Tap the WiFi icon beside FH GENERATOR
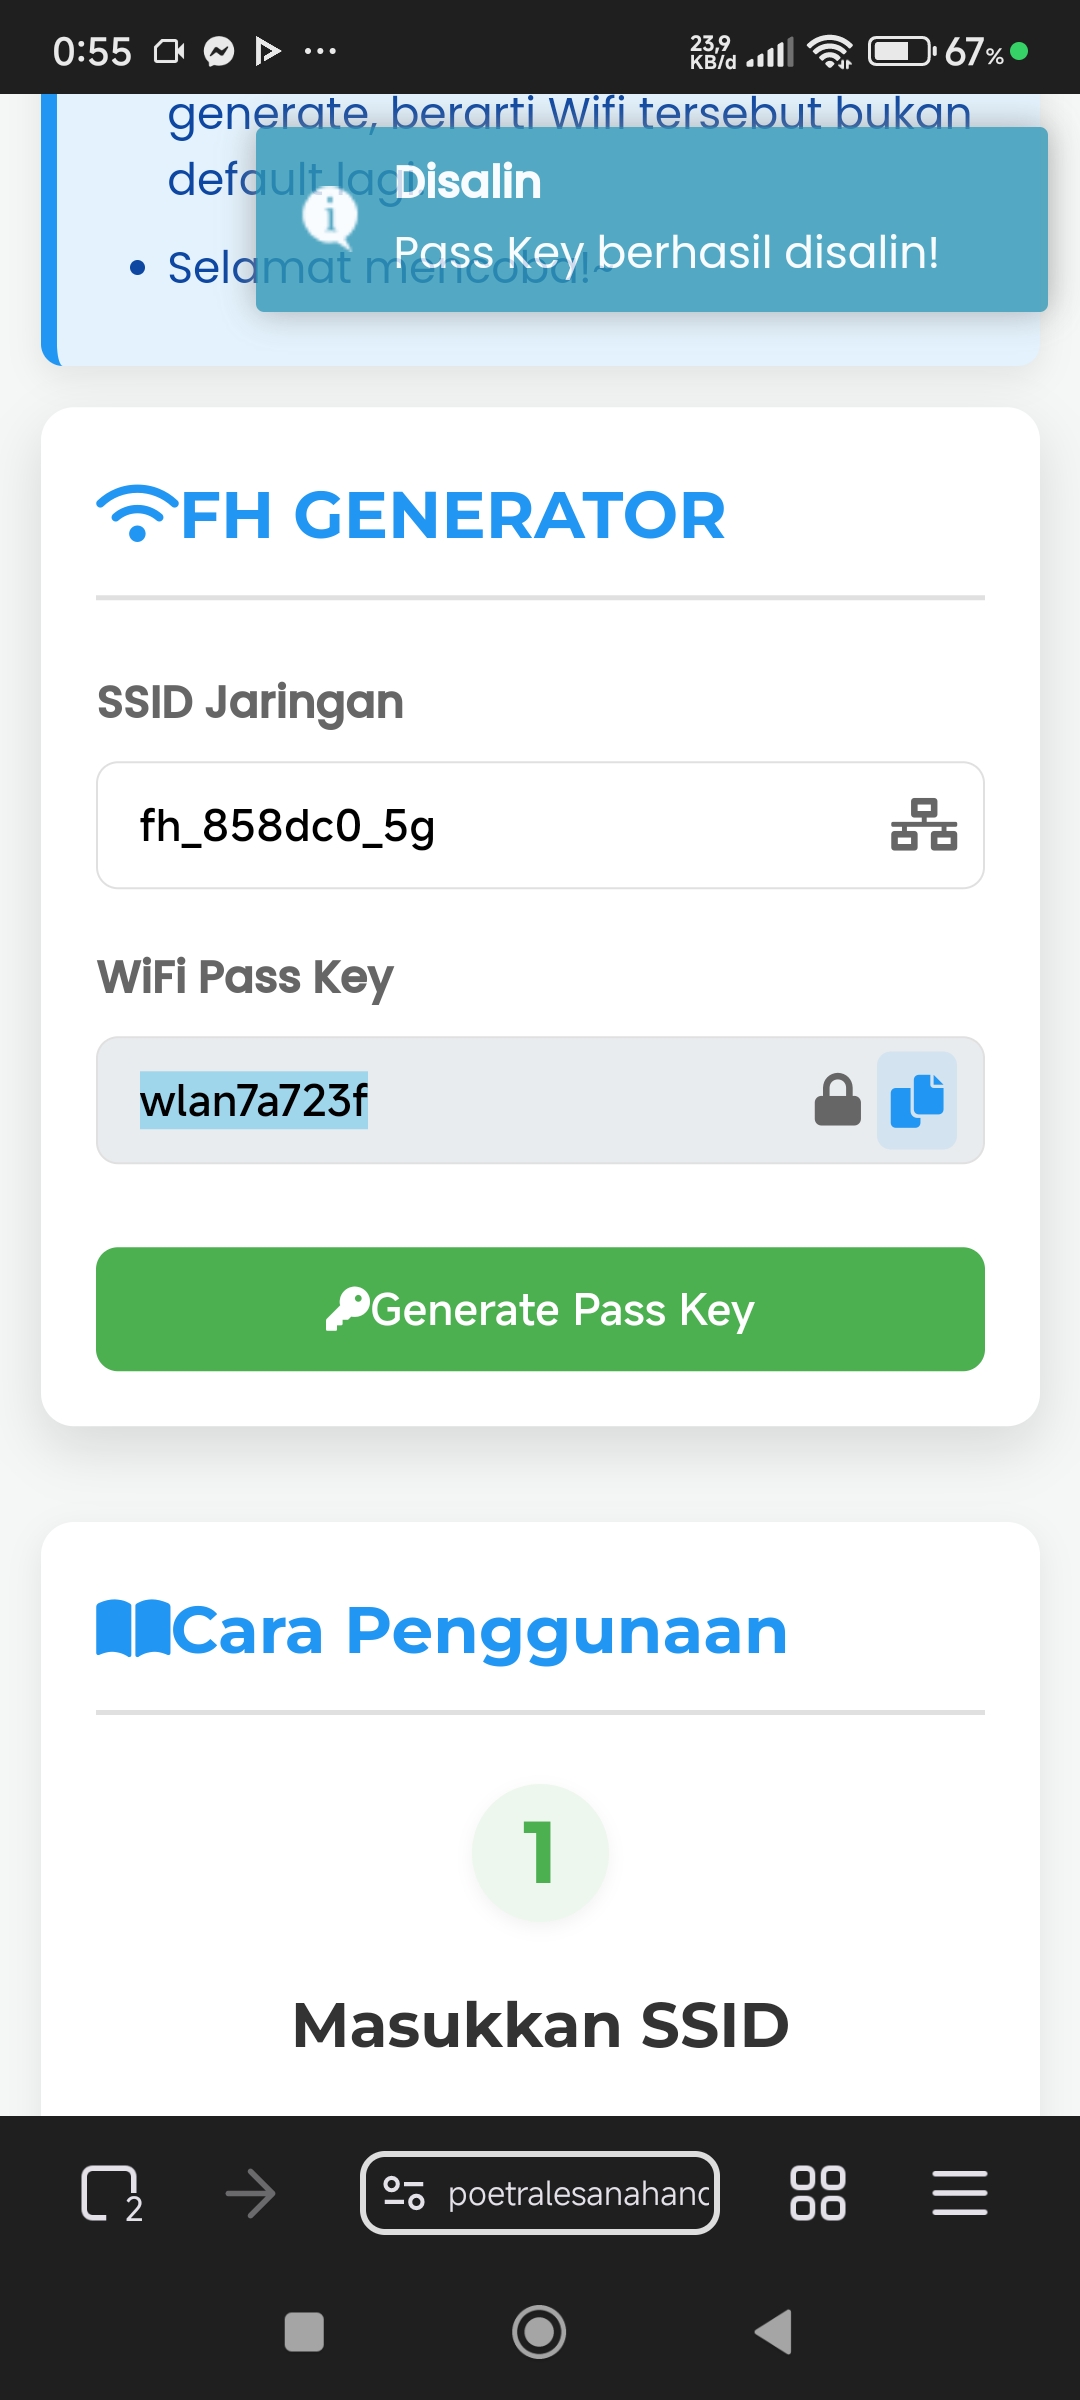 click(137, 513)
